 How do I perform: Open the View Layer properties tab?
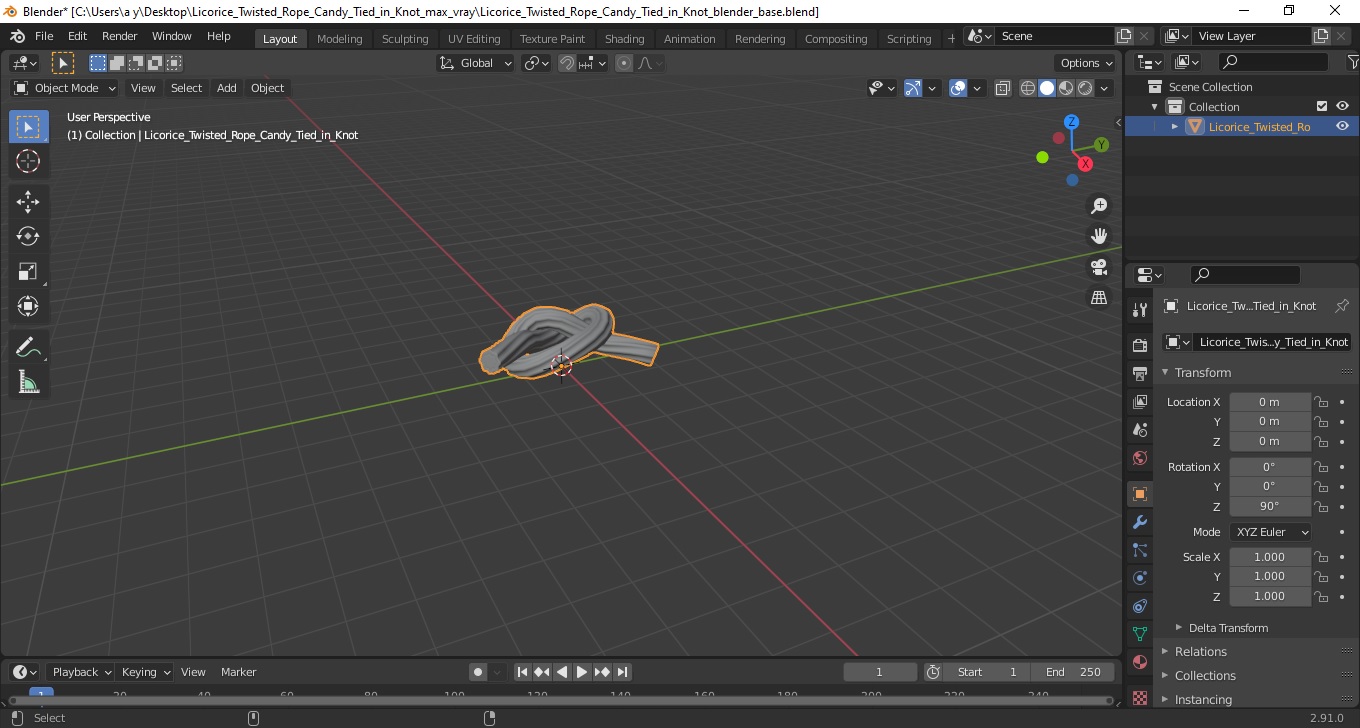coord(1140,402)
